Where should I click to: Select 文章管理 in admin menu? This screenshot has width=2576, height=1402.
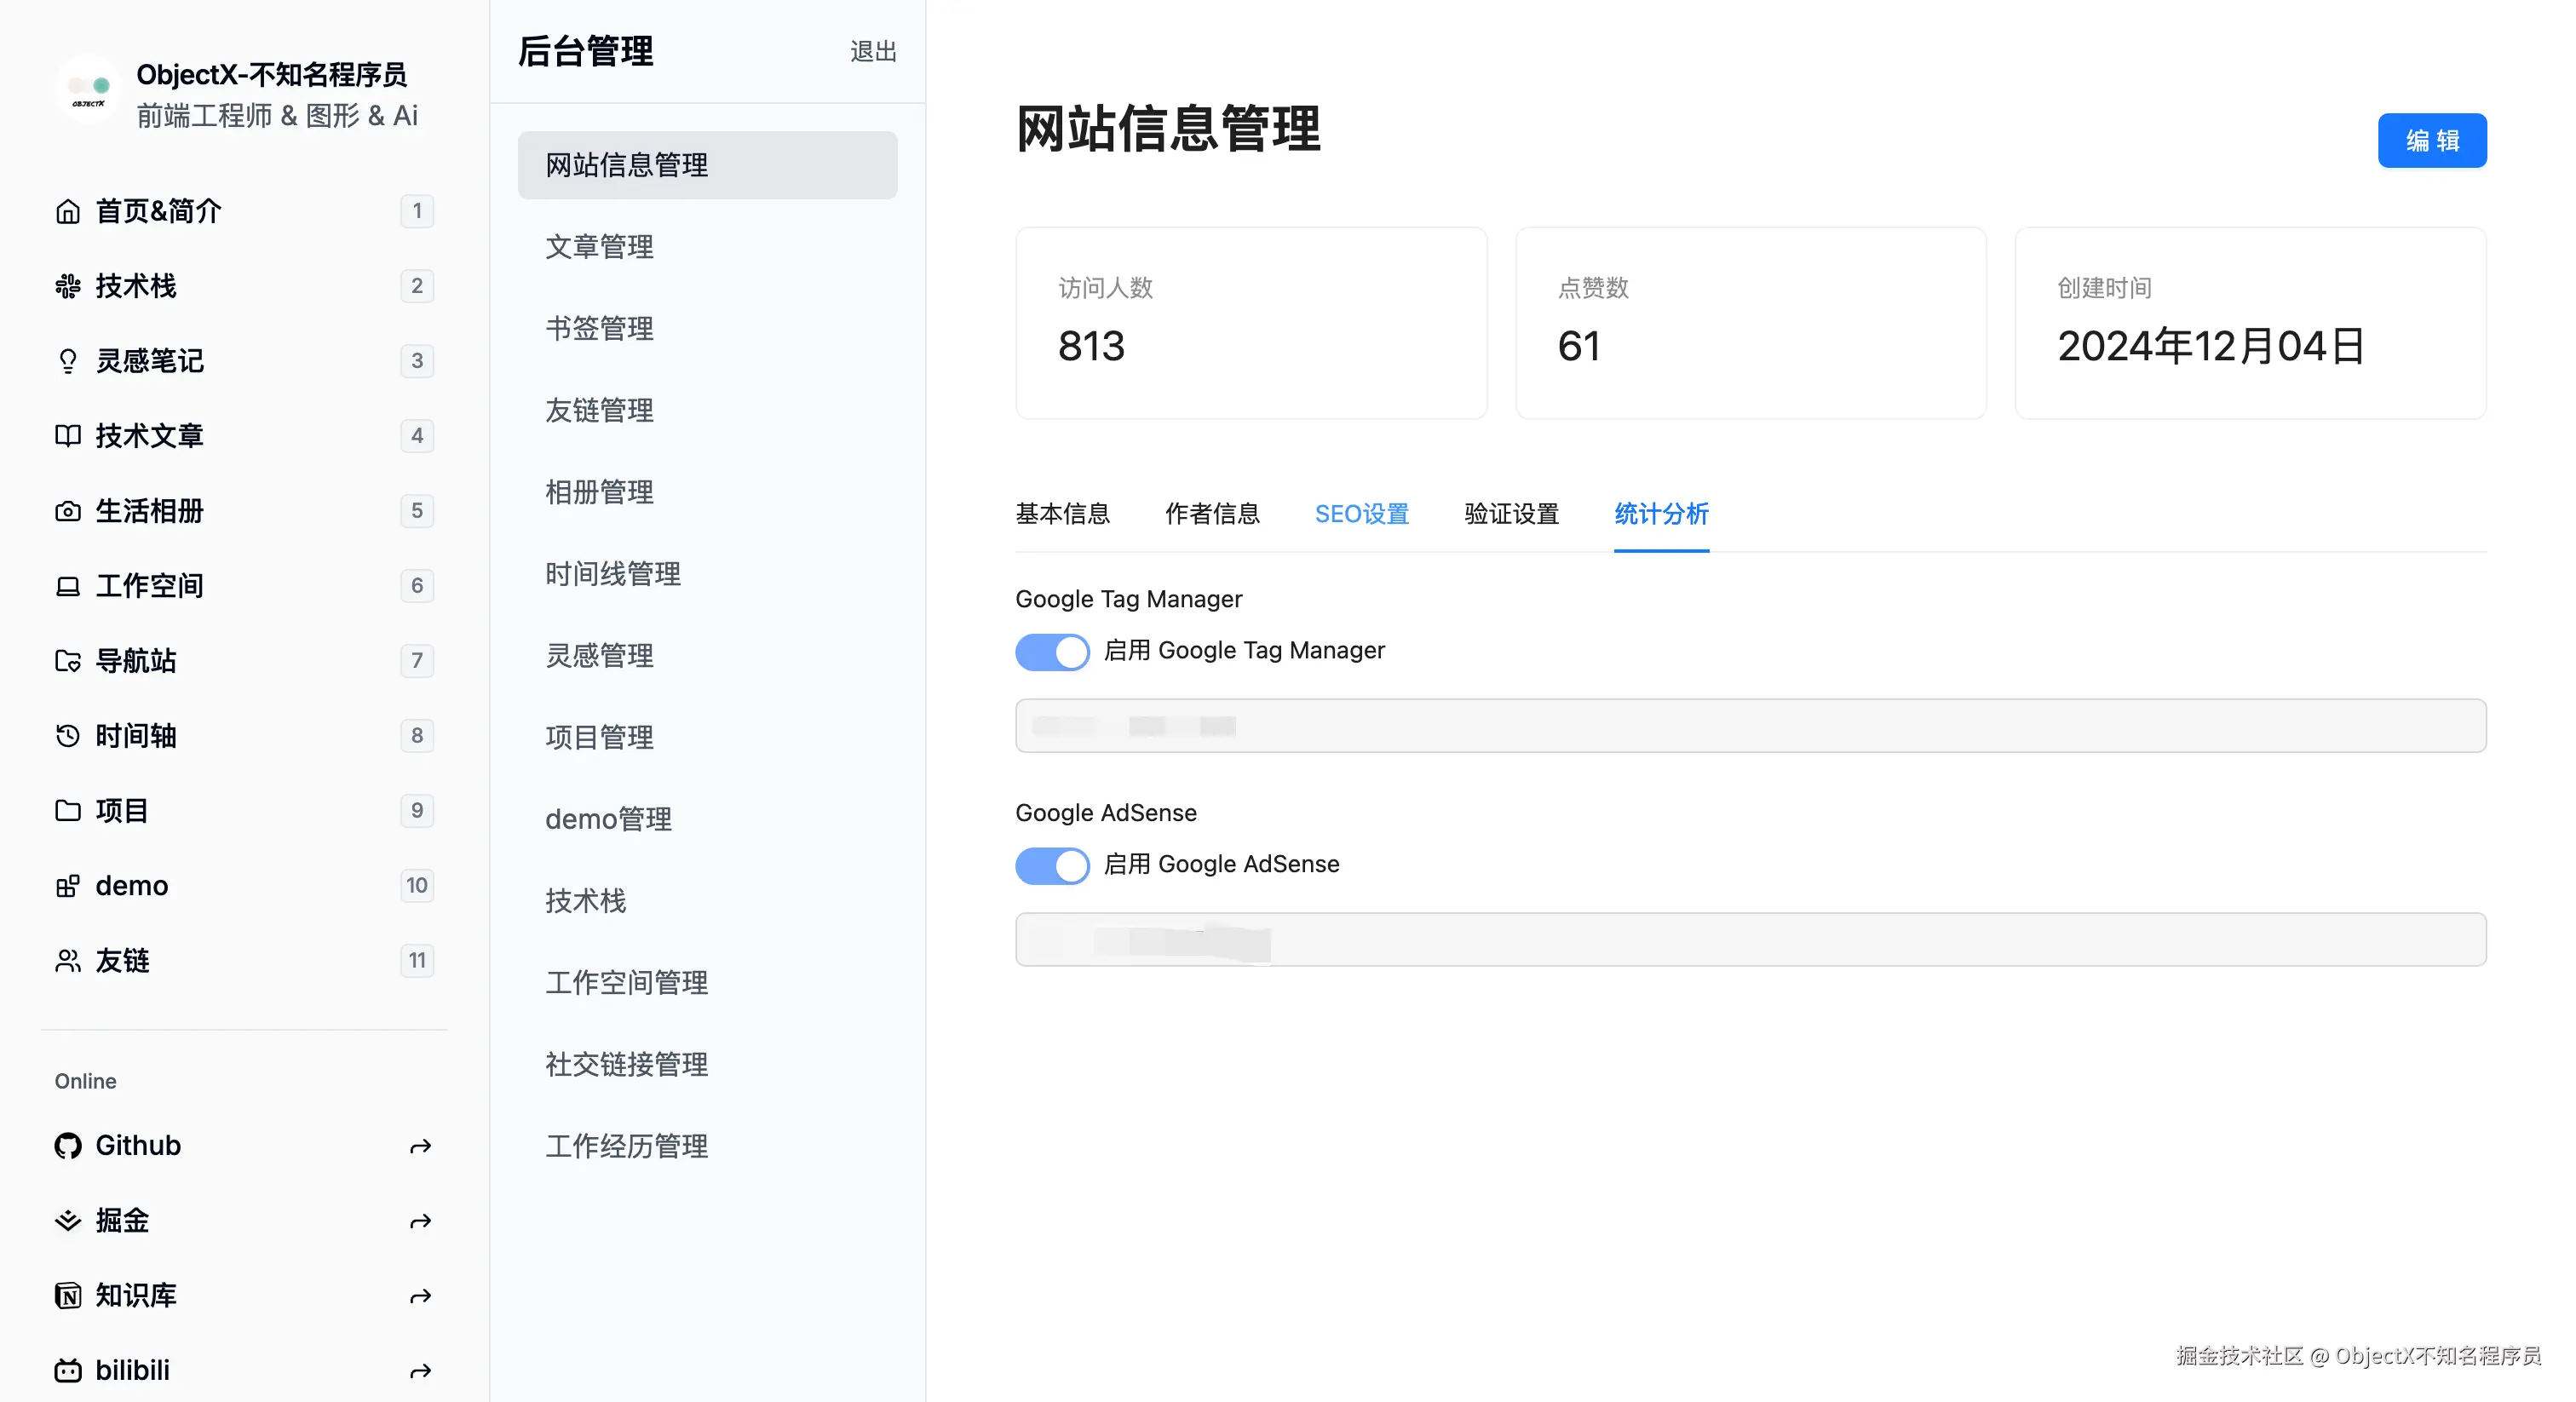pyautogui.click(x=599, y=247)
